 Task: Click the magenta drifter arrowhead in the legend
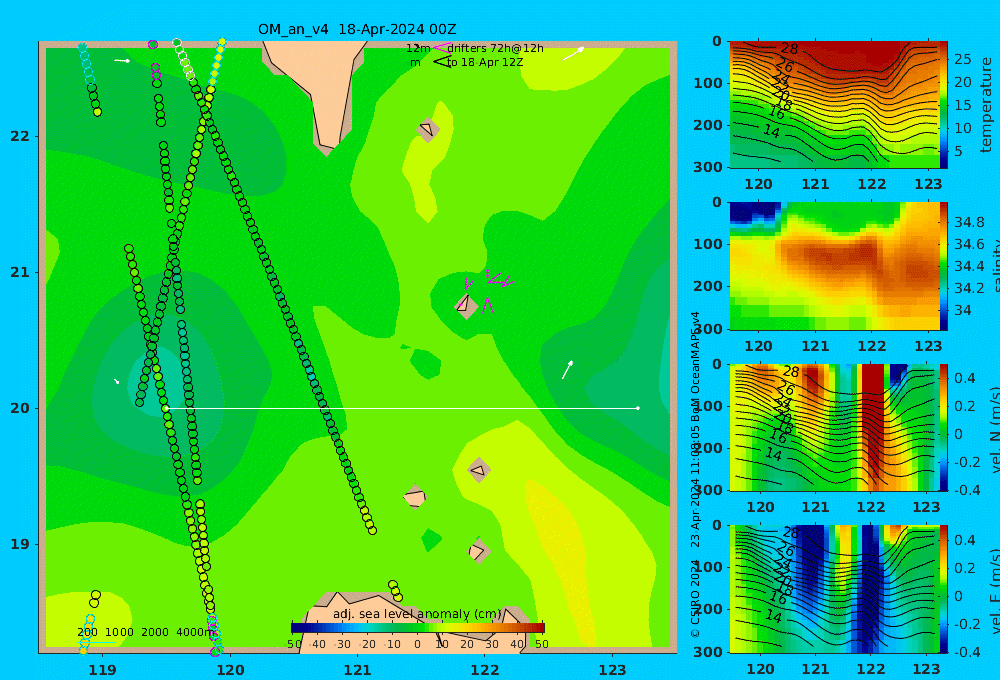point(441,47)
